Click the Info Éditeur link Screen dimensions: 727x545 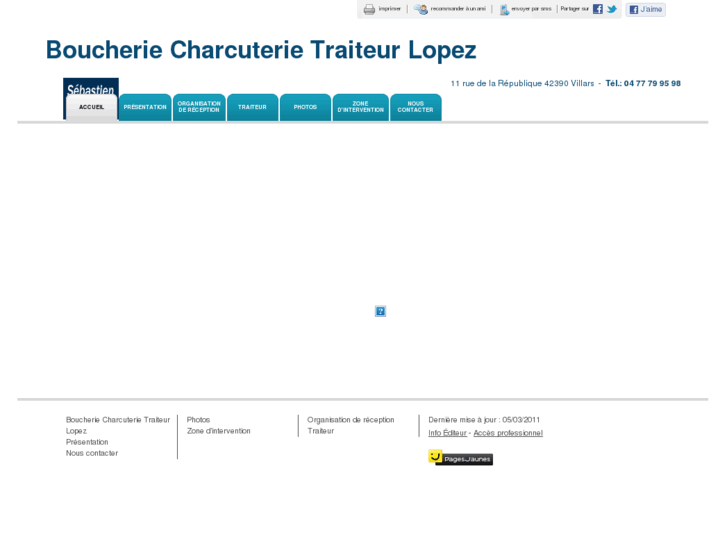[447, 433]
